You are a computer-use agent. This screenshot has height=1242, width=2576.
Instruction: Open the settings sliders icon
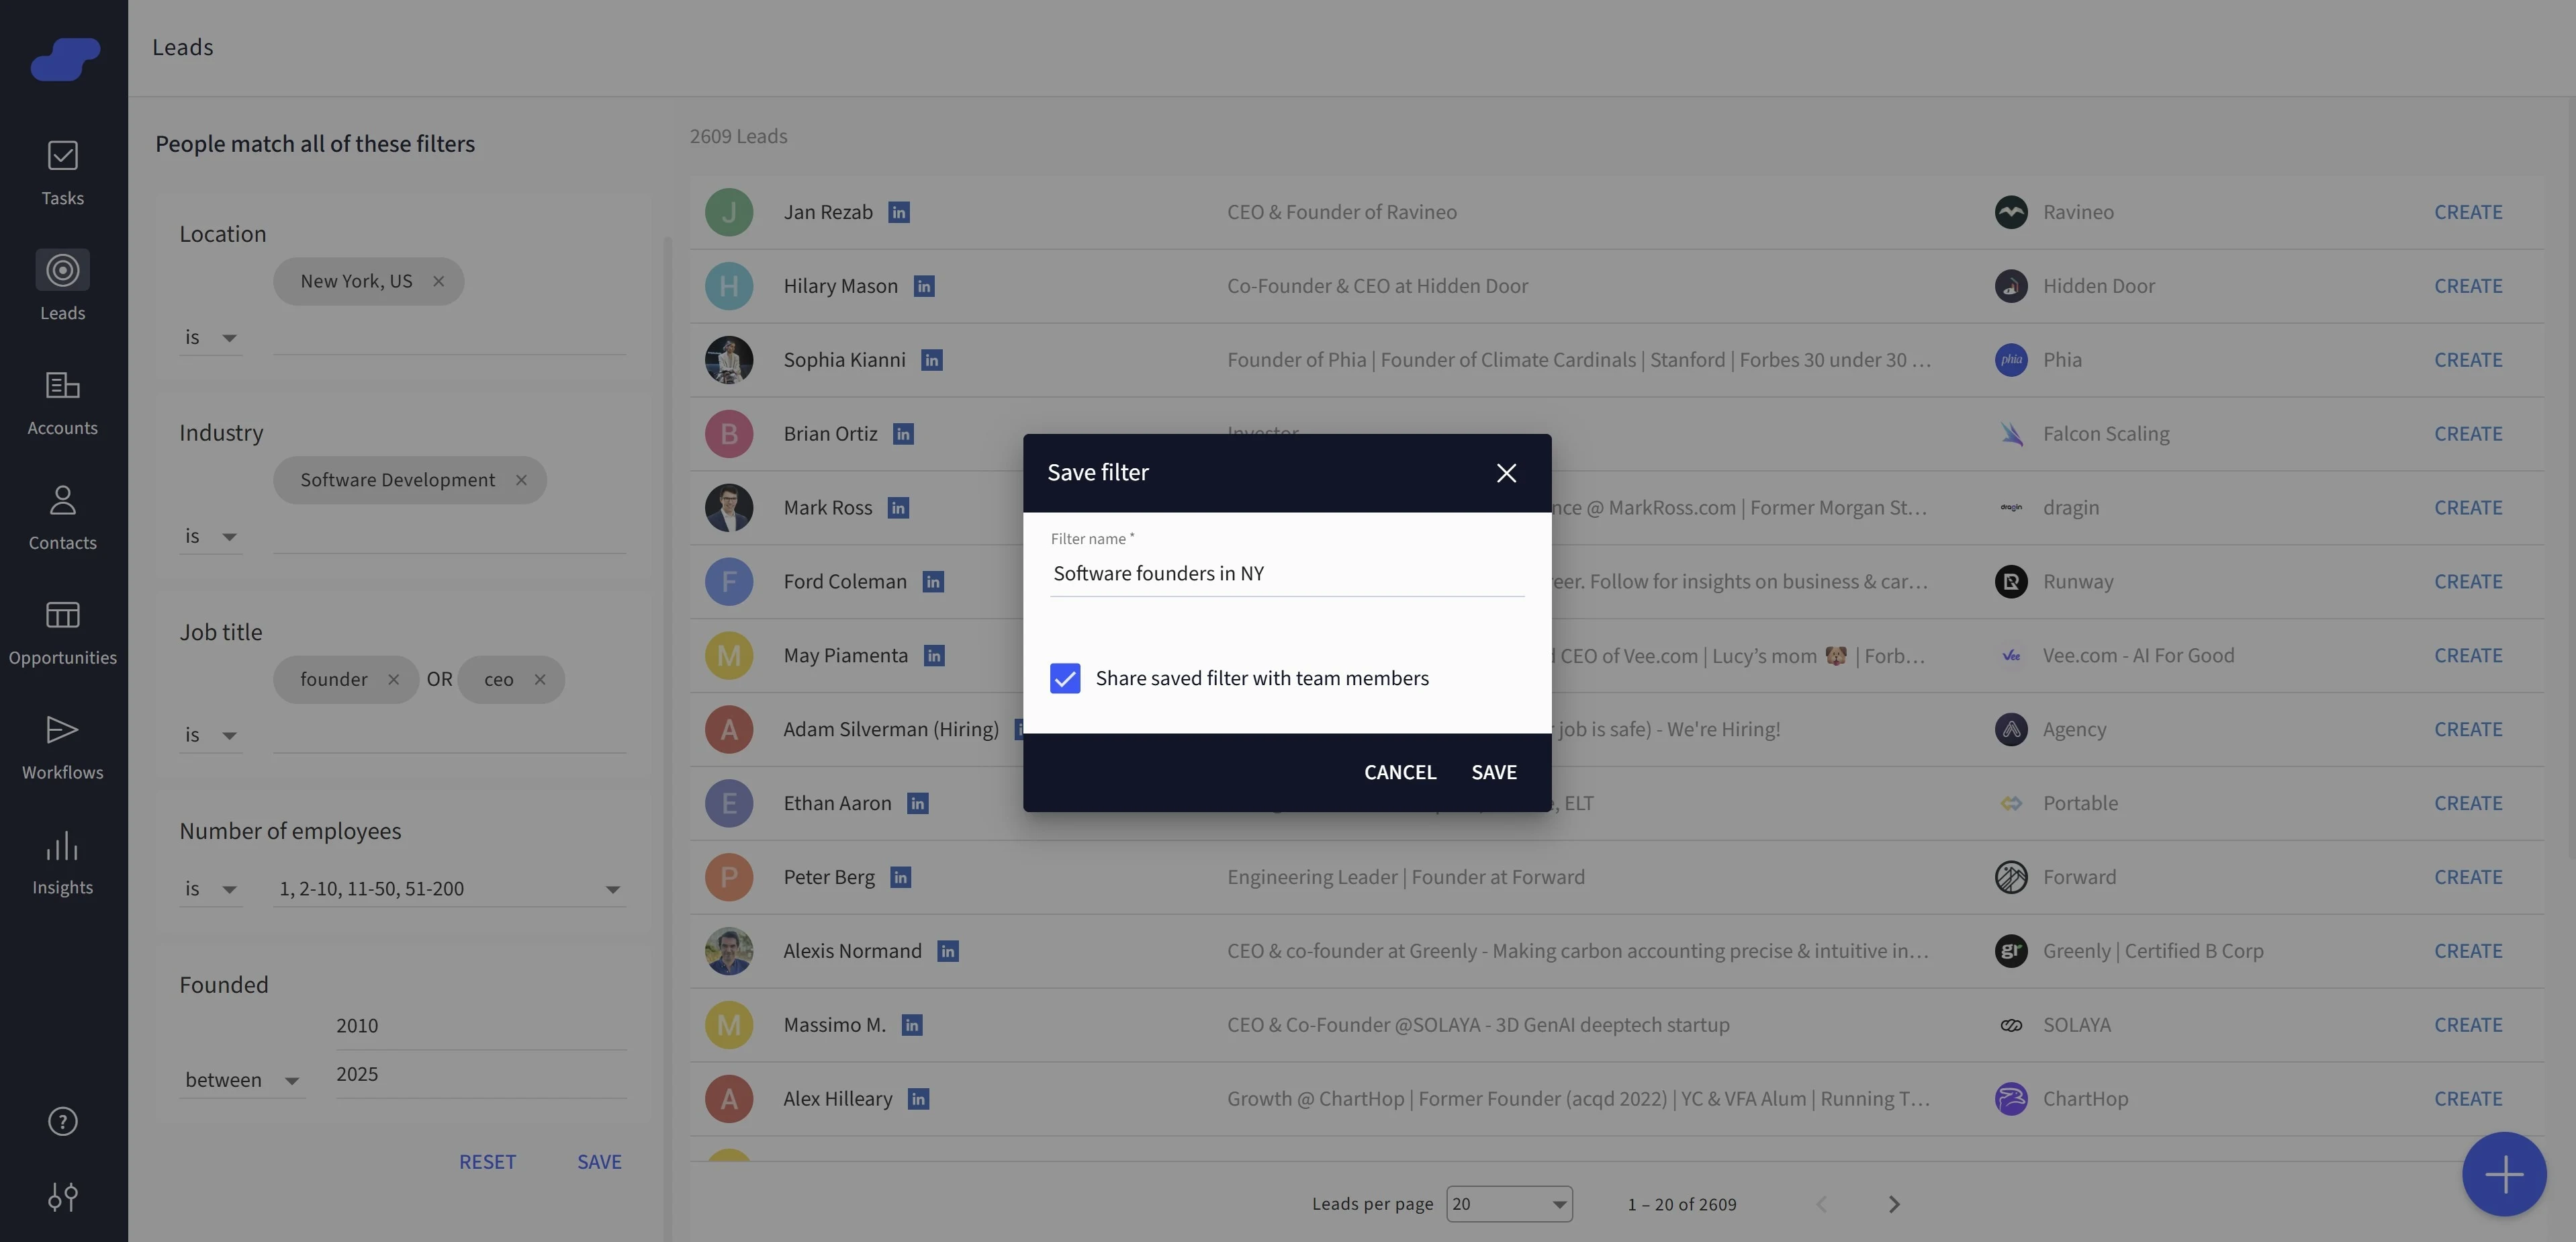(63, 1197)
